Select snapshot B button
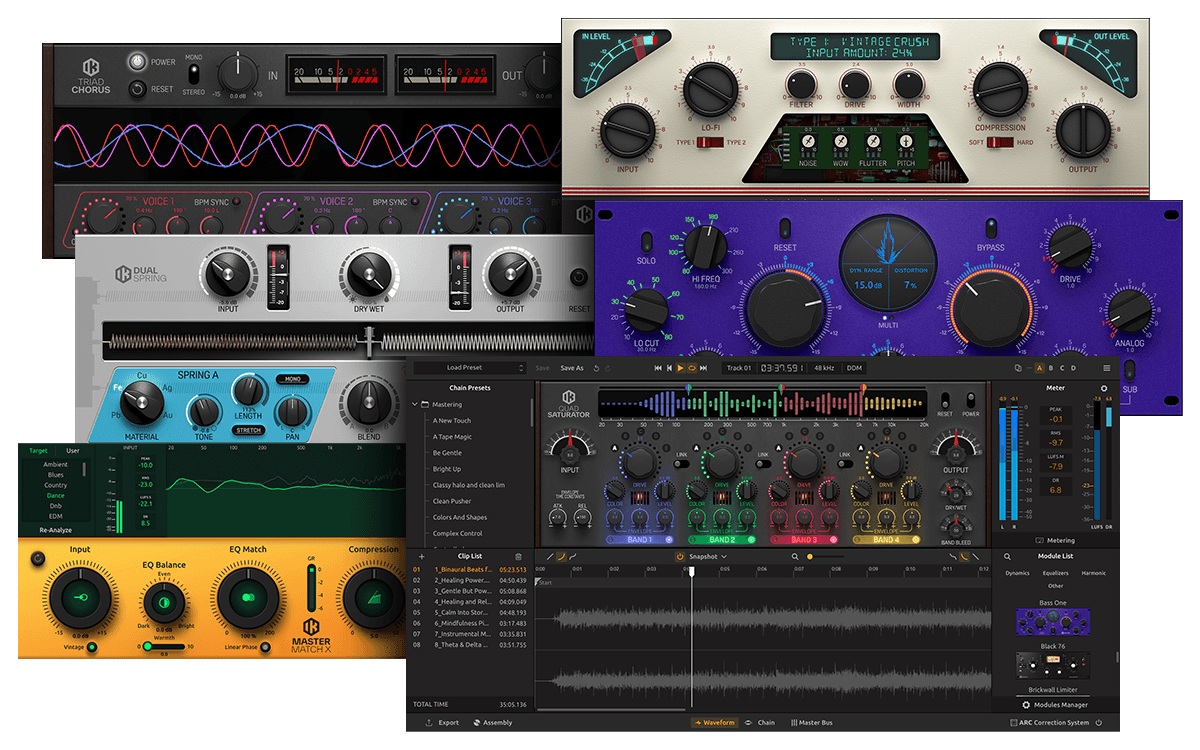 (1053, 368)
